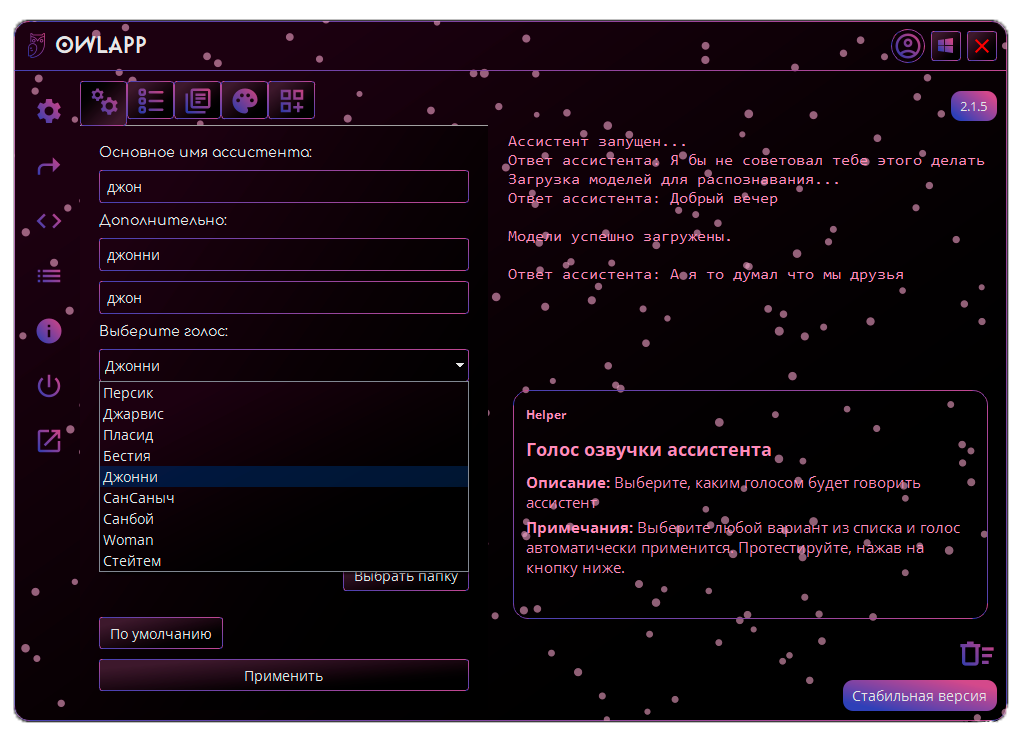The height and width of the screenshot is (740, 1024).
Task: Click the По умолчанию button
Action: coord(160,632)
